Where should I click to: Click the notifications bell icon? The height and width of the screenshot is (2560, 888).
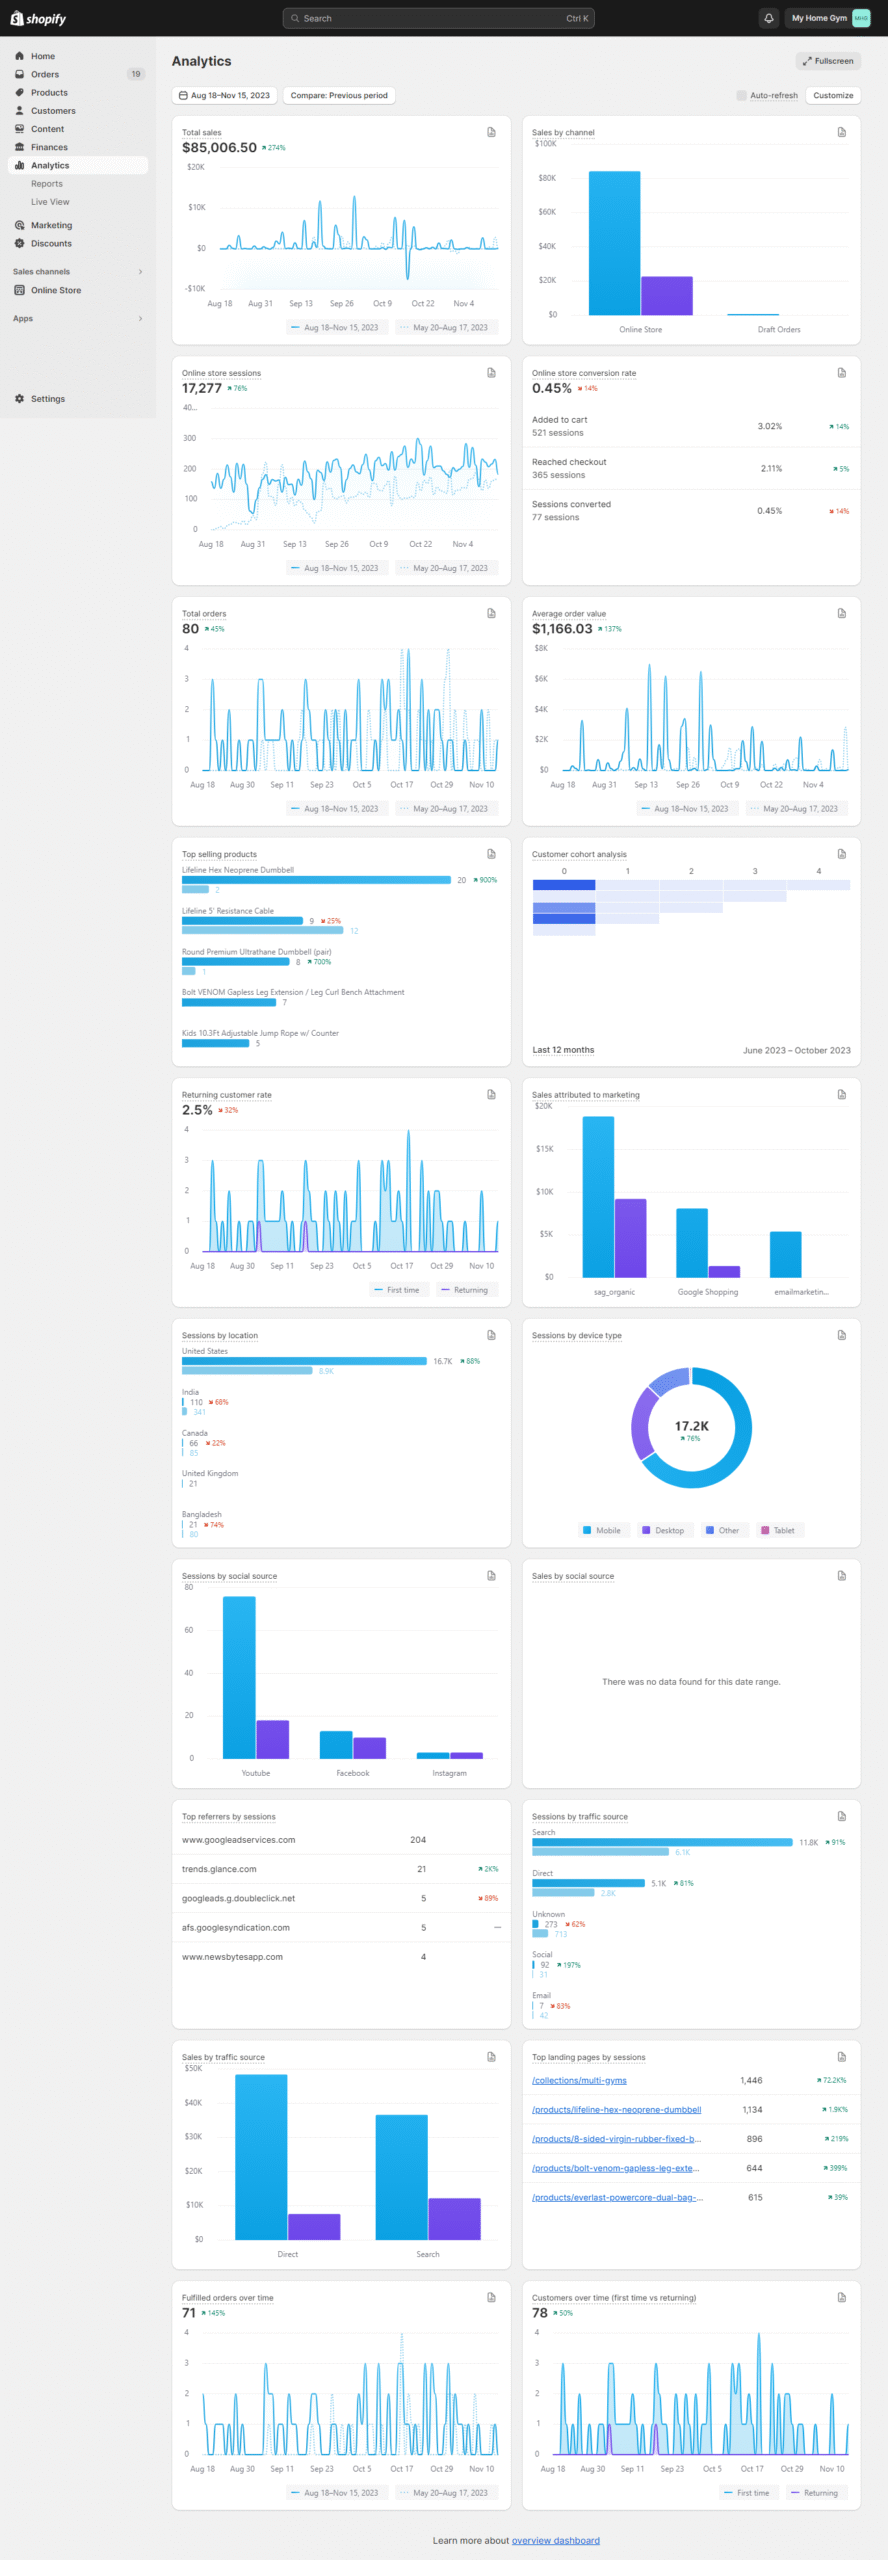[x=768, y=18]
